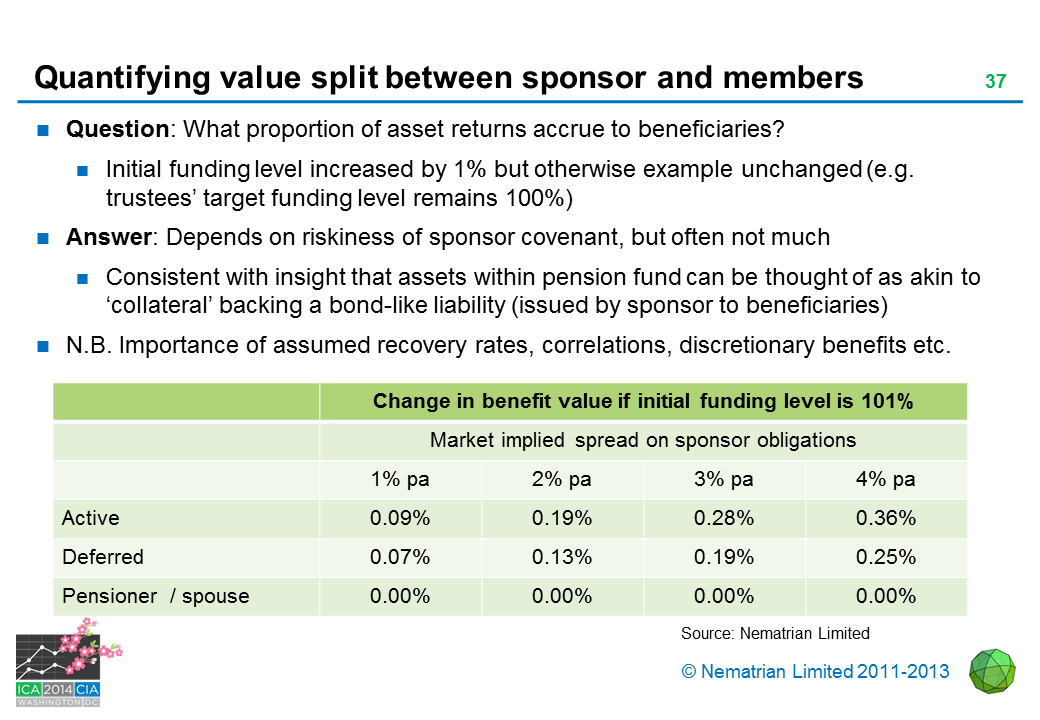Screen dimensions: 1040x720
Task: Select the Active row label
Action: [x=91, y=518]
